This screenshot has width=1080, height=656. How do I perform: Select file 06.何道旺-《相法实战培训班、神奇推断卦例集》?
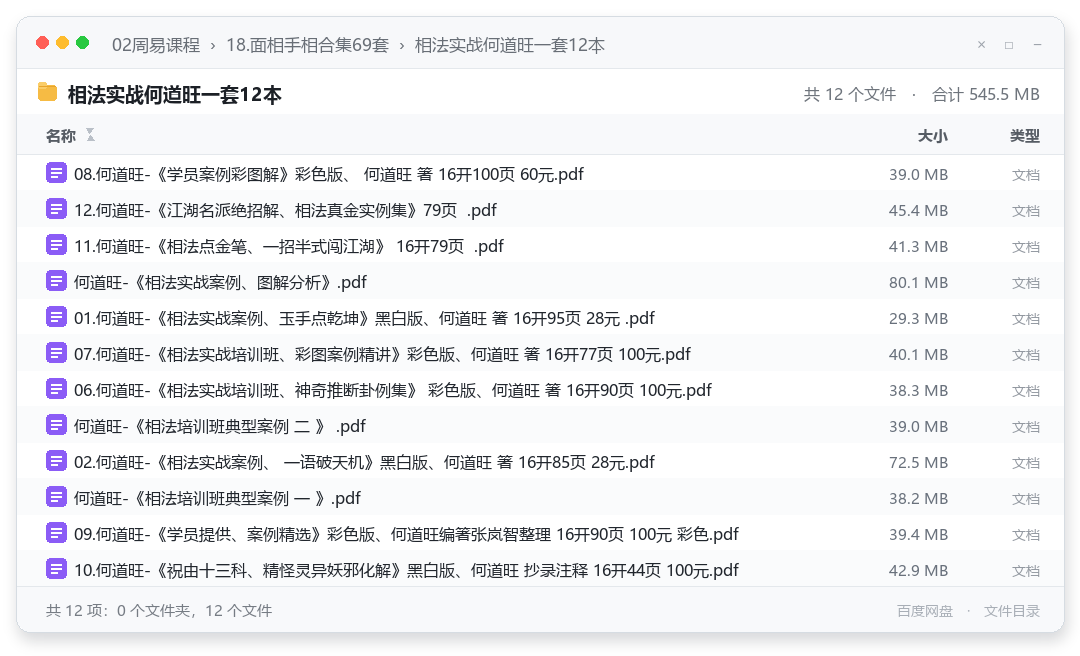click(540, 389)
